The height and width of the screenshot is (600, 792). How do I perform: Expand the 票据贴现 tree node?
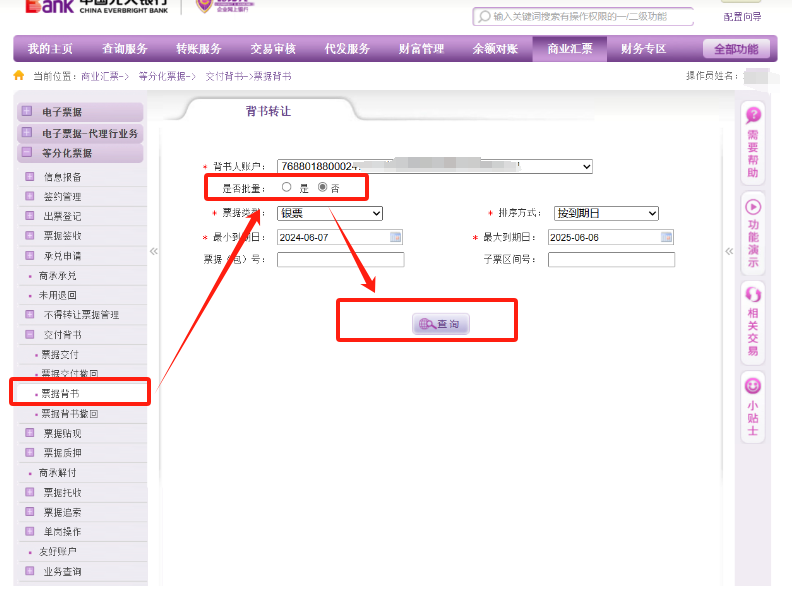click(29, 433)
